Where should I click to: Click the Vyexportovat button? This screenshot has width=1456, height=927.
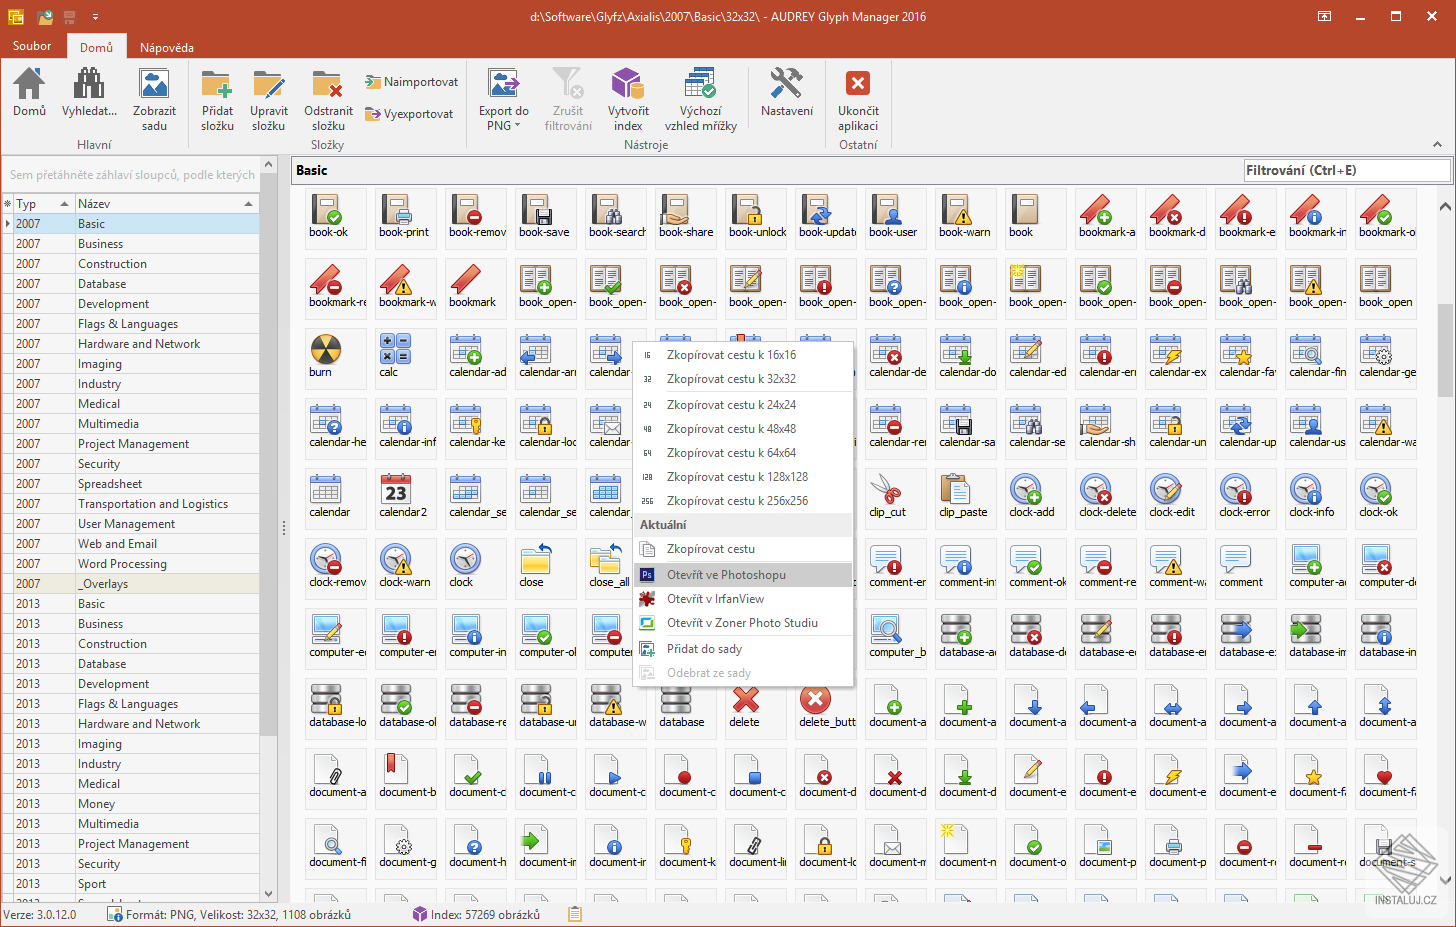[x=410, y=114]
